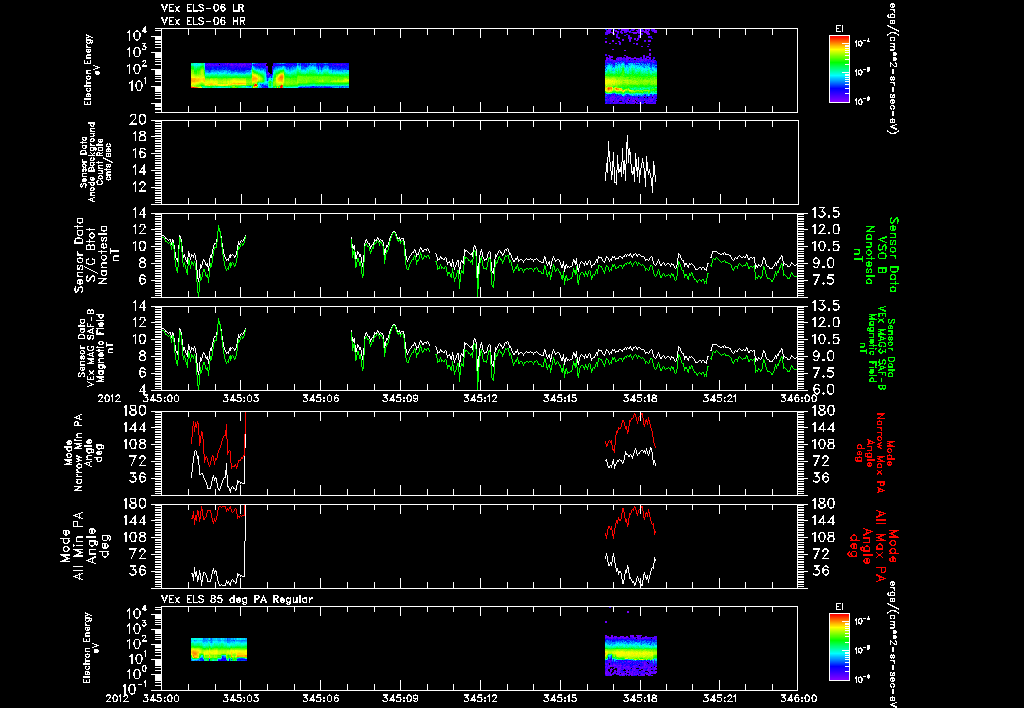This screenshot has width=1024, height=708.
Task: Click the "20" tick label on the count rate axis
Action: pos(138,120)
